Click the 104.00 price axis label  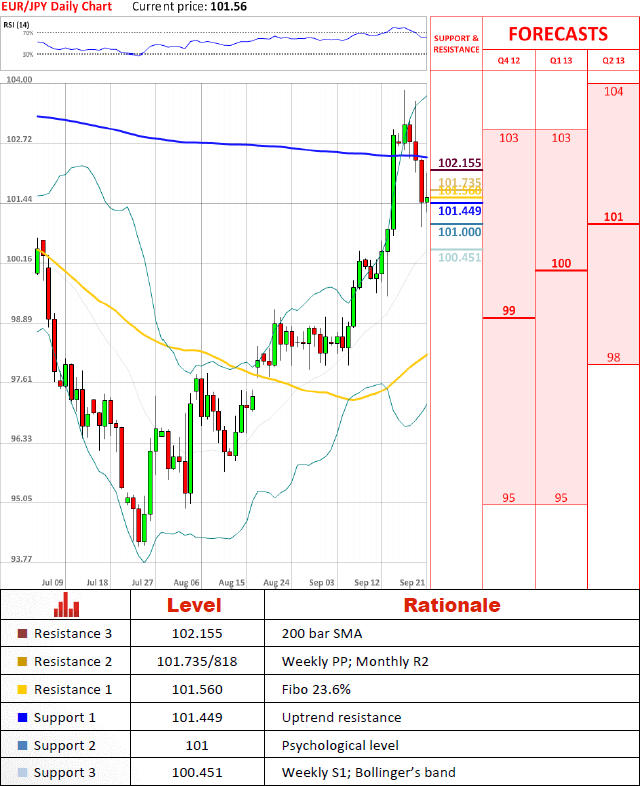click(x=19, y=80)
